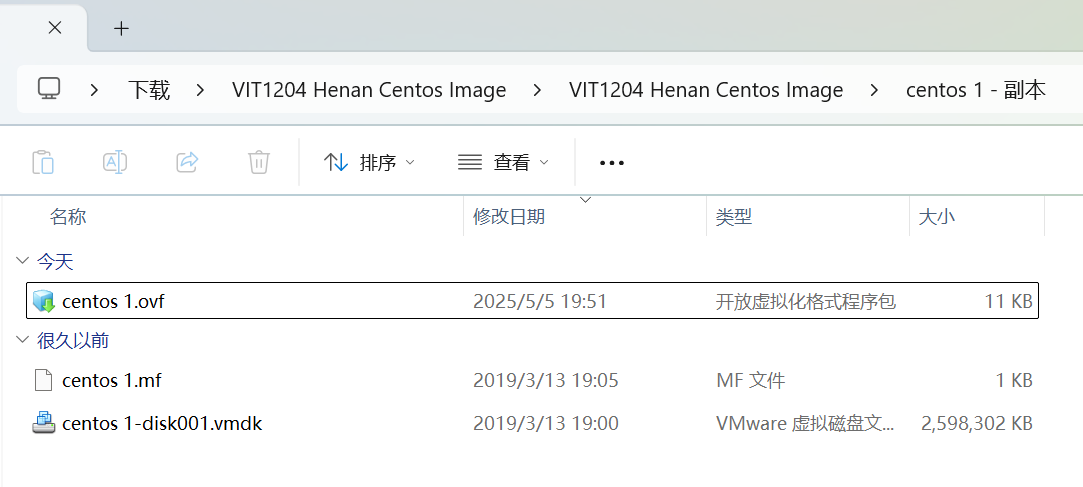
Task: Sort by 大小 column header
Action: point(937,216)
